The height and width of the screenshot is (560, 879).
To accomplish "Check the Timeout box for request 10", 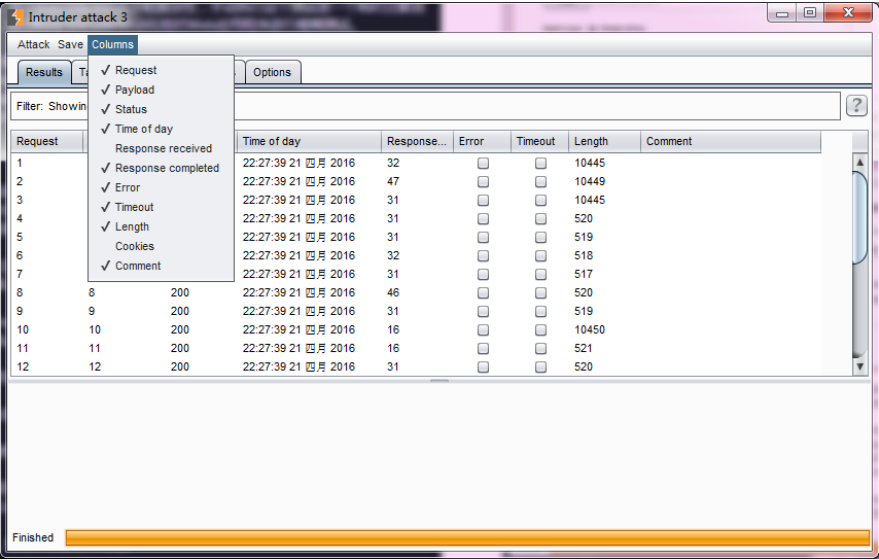I will [x=540, y=330].
